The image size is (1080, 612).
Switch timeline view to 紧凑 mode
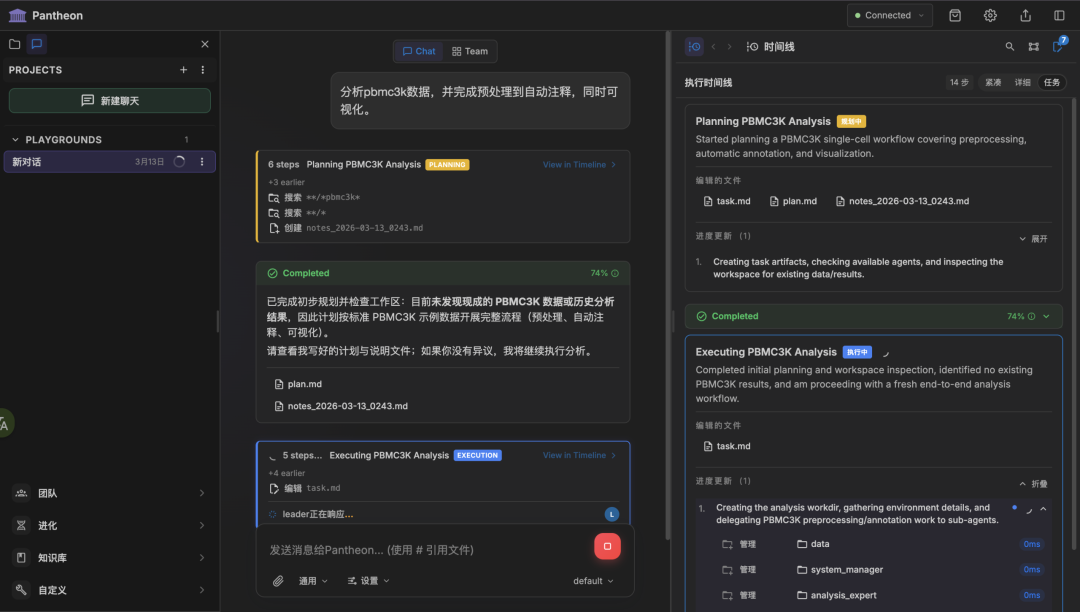coord(993,83)
